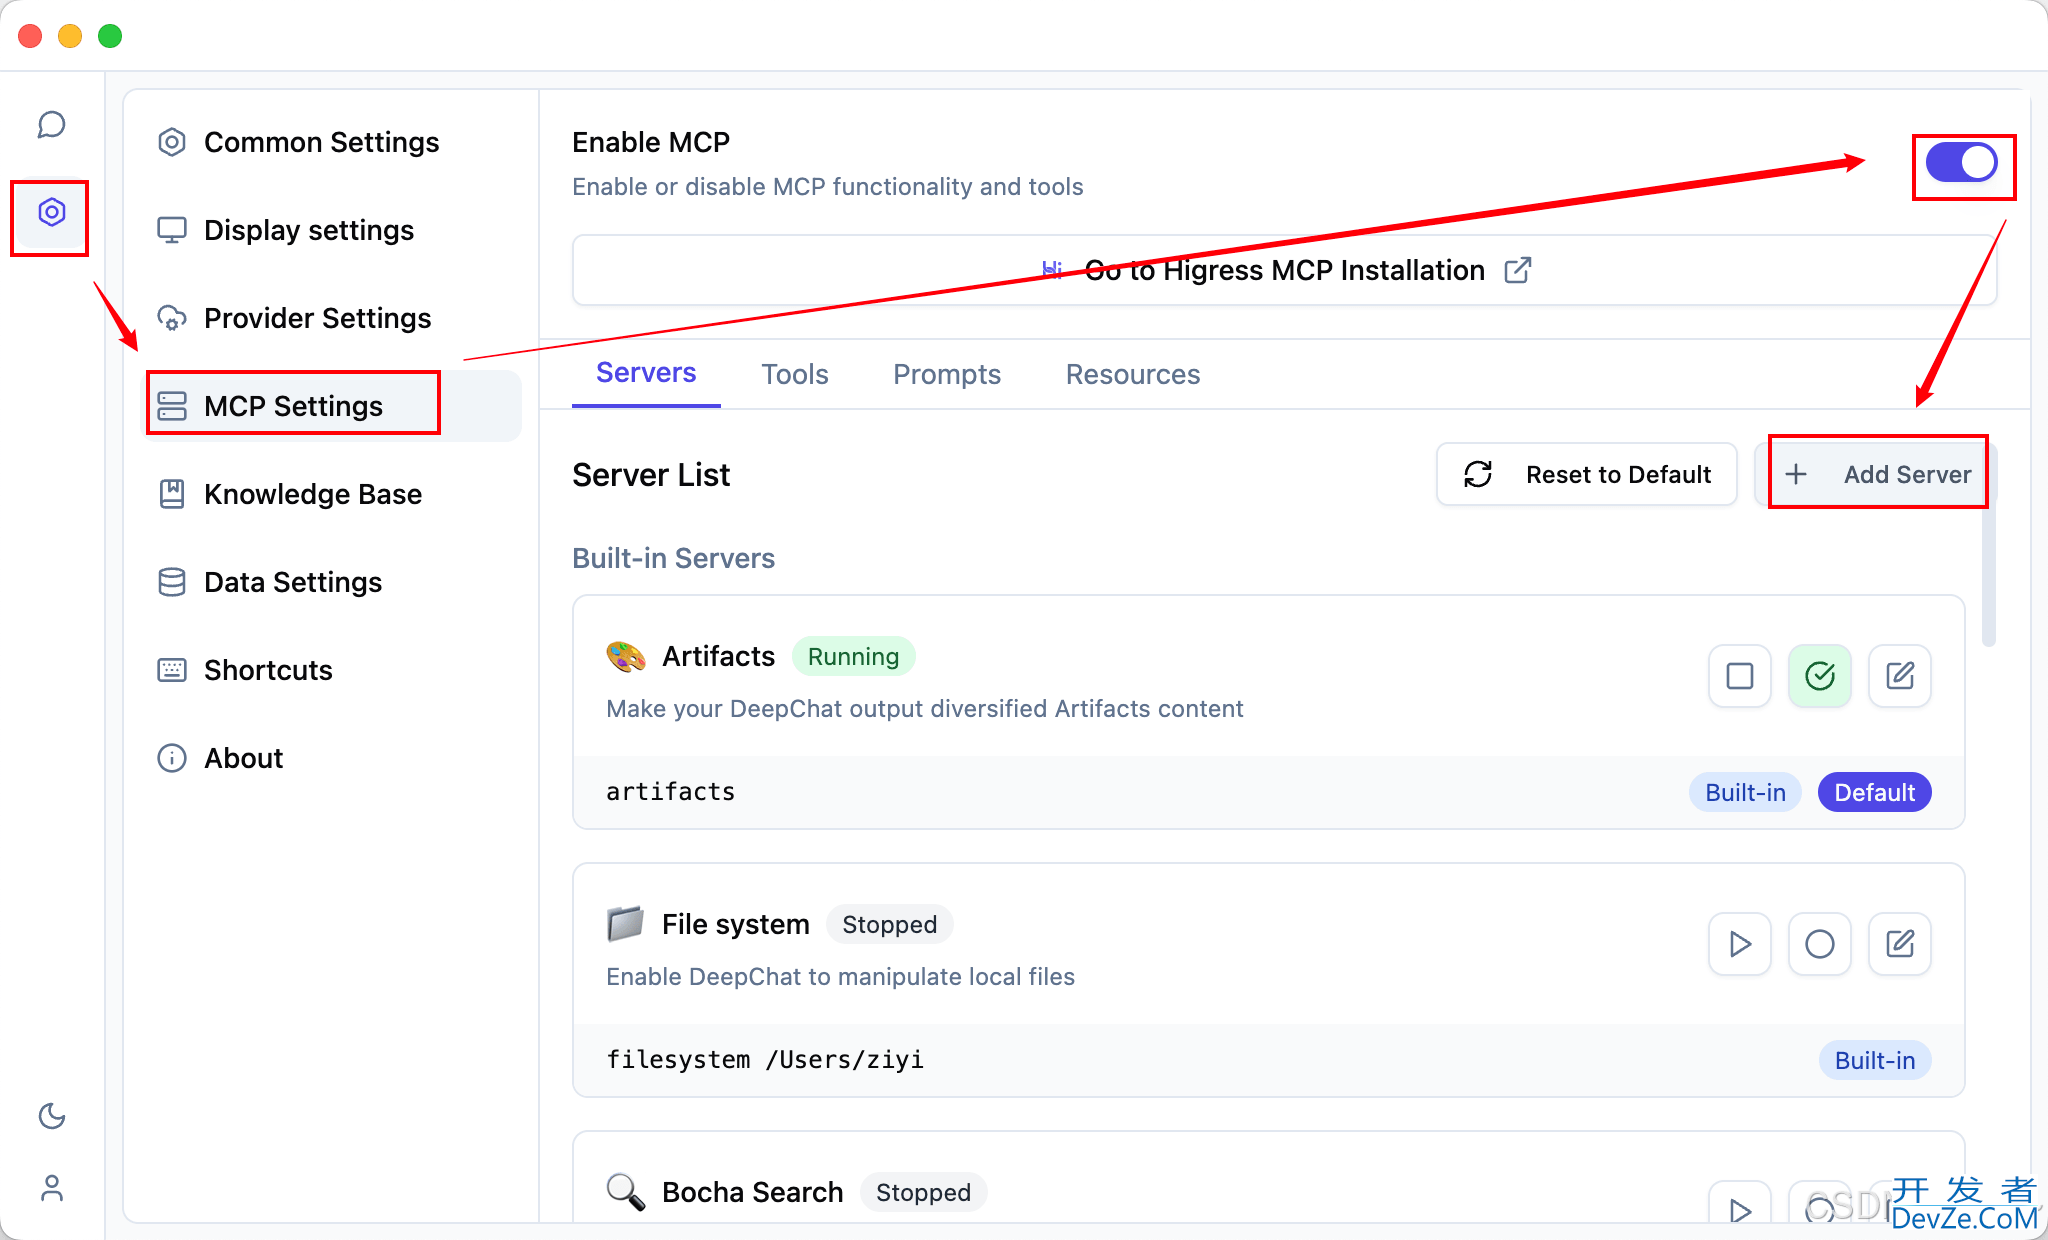The image size is (2048, 1240).
Task: Edit the Artifacts server configuration
Action: tap(1900, 676)
